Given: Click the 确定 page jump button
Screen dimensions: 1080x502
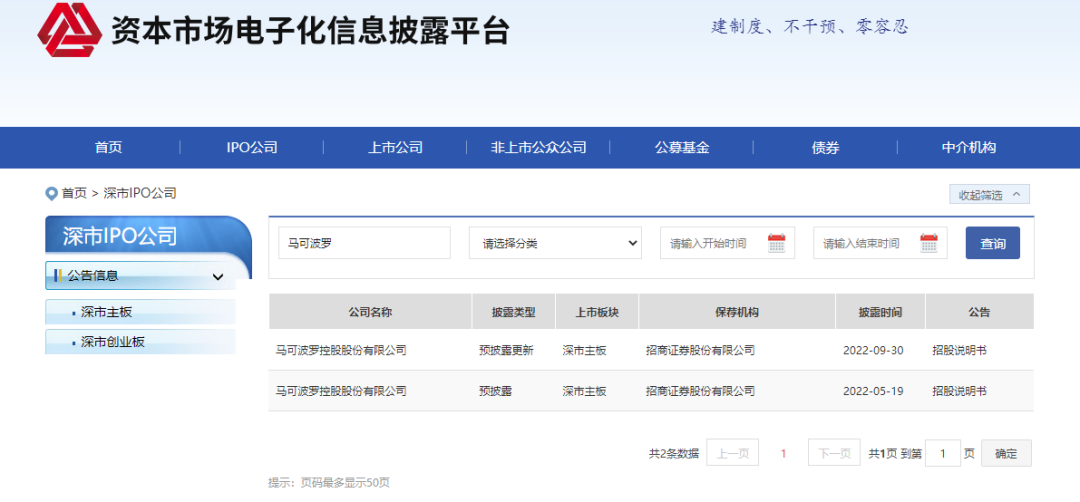Looking at the screenshot, I should coord(1006,454).
